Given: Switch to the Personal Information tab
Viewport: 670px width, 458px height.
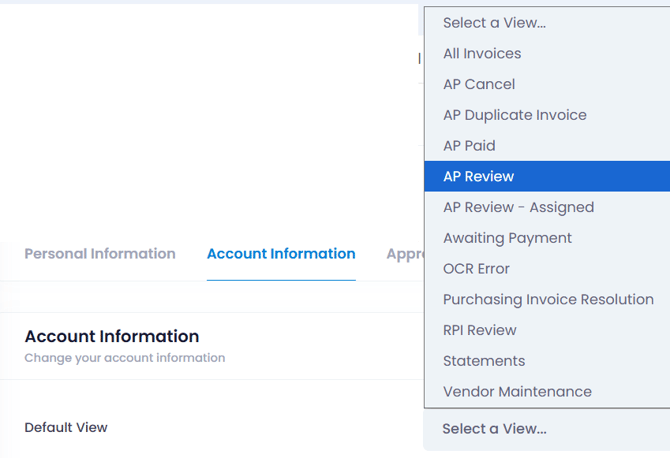Looking at the screenshot, I should (x=100, y=254).
